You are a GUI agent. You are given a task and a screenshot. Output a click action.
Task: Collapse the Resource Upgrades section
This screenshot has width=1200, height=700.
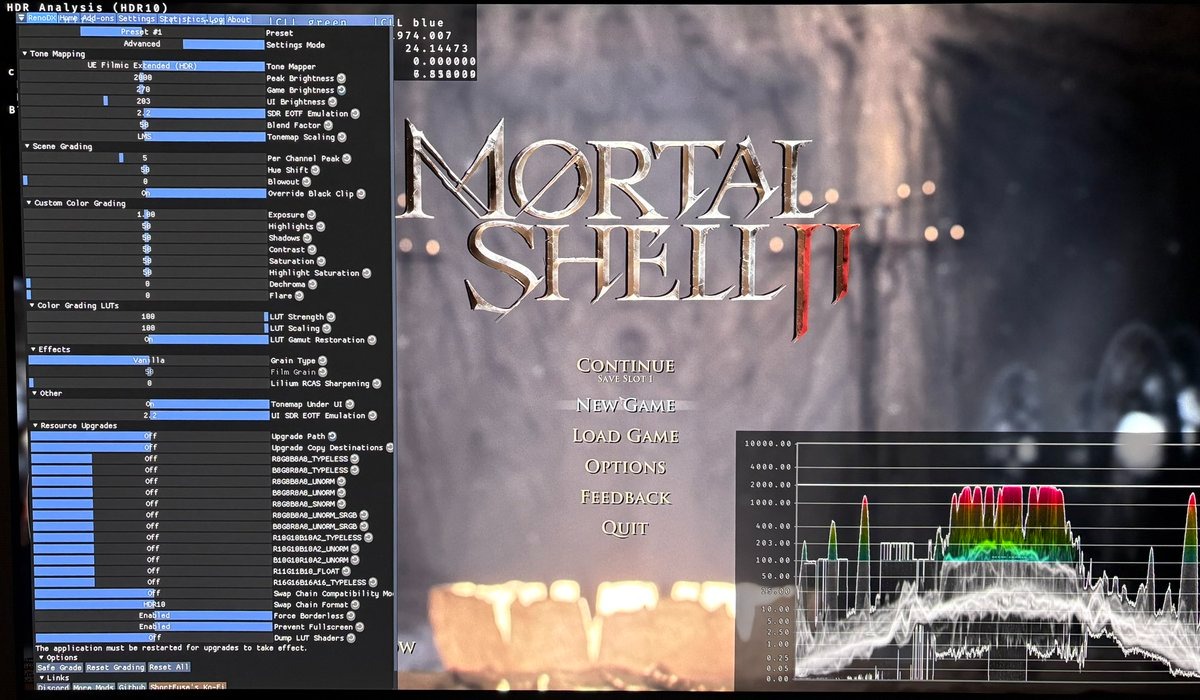(35, 426)
